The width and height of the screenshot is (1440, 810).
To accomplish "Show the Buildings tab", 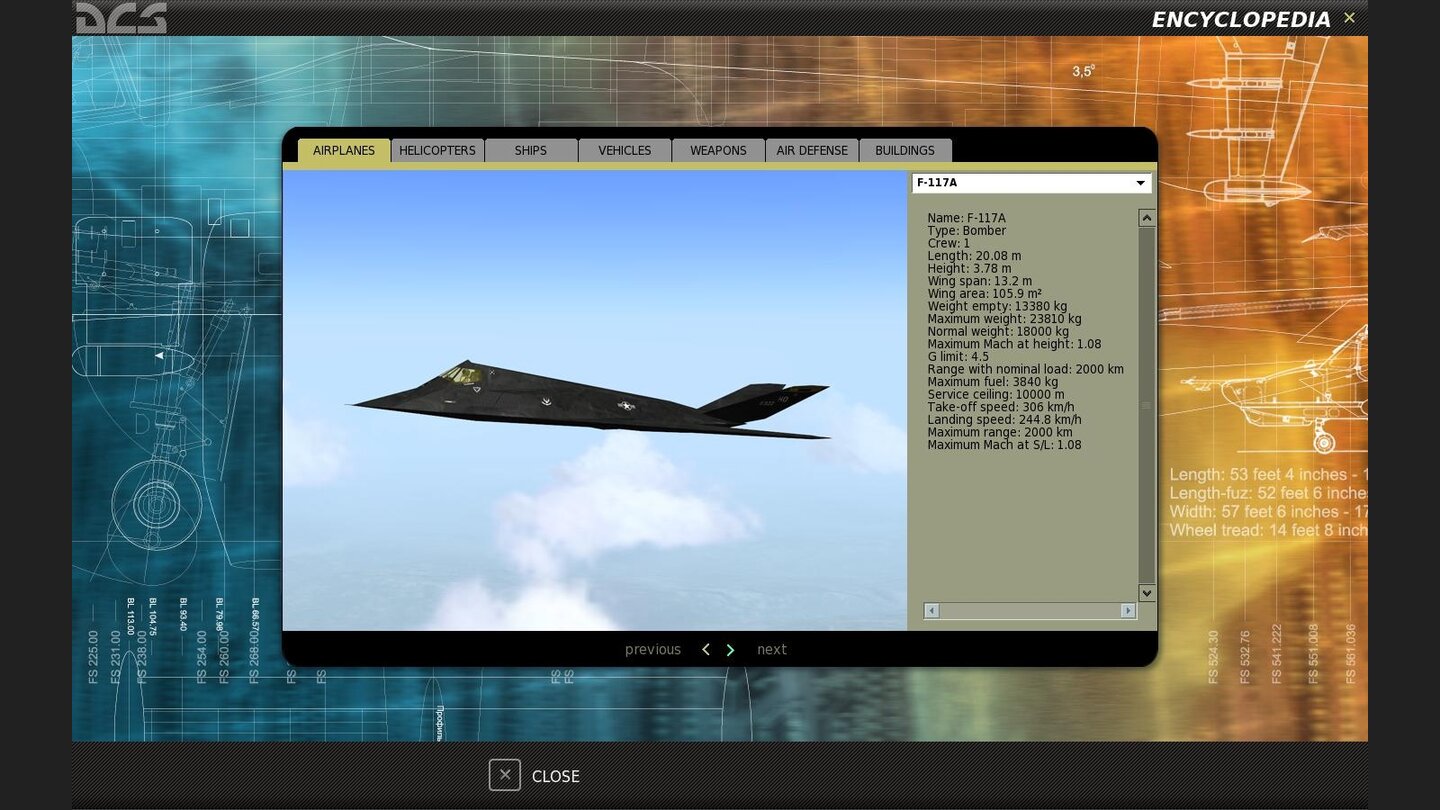I will click(x=905, y=150).
